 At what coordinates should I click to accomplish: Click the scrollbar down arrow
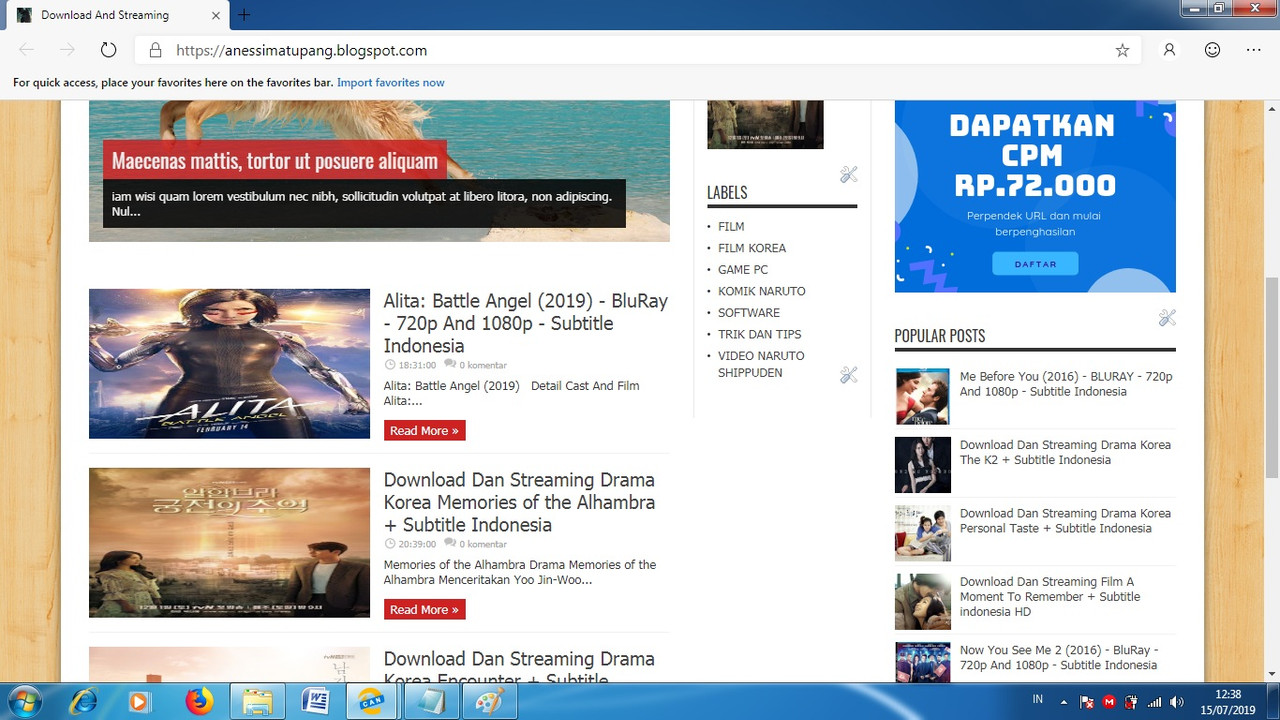click(x=1272, y=674)
